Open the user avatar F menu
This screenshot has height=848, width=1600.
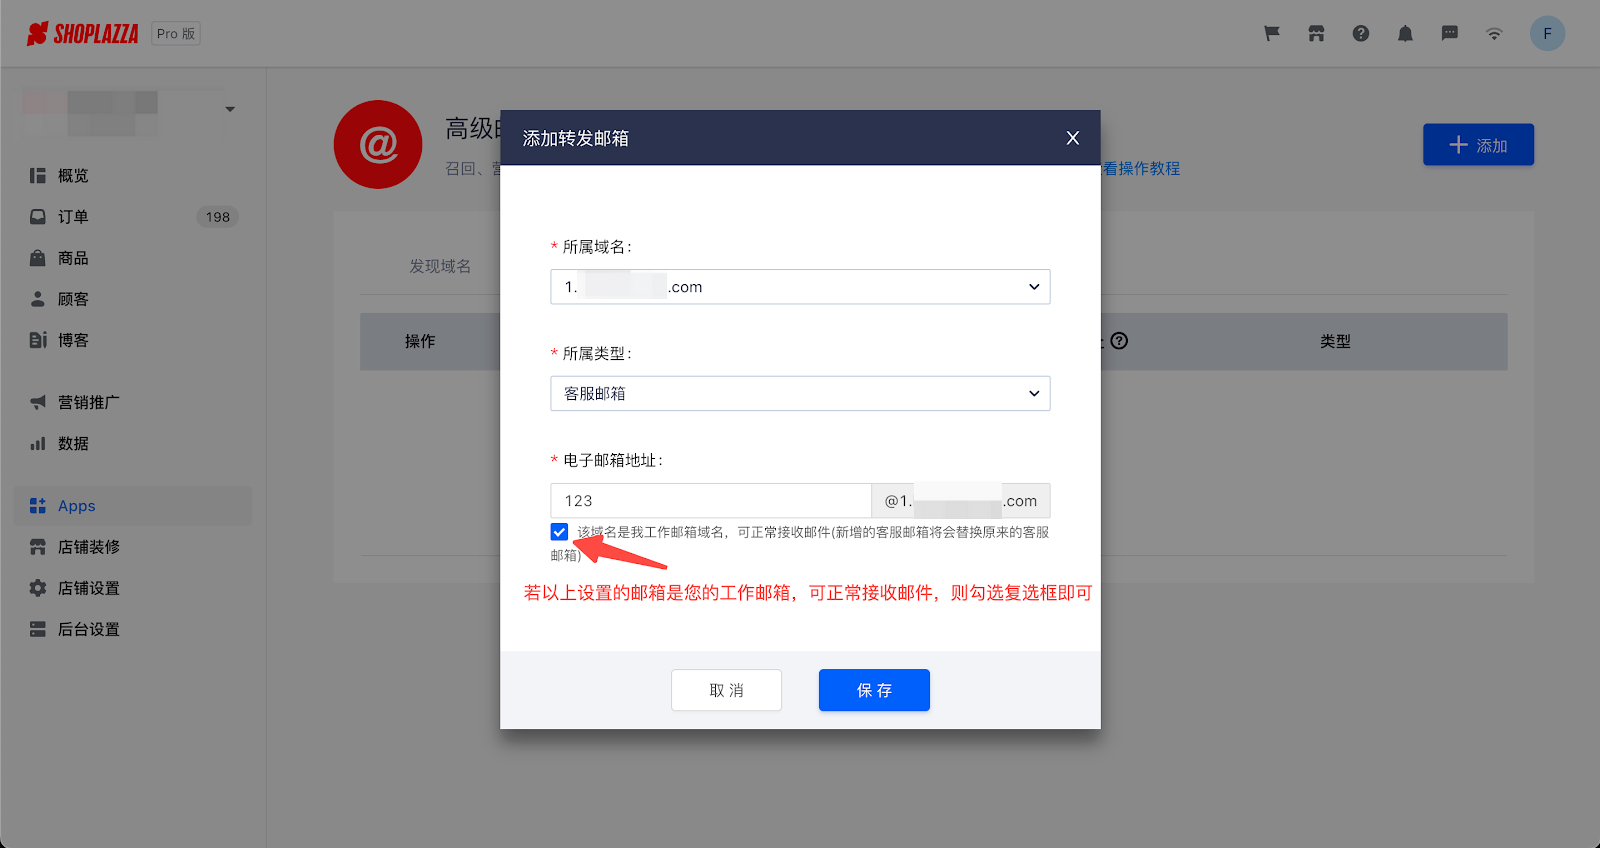pyautogui.click(x=1547, y=34)
